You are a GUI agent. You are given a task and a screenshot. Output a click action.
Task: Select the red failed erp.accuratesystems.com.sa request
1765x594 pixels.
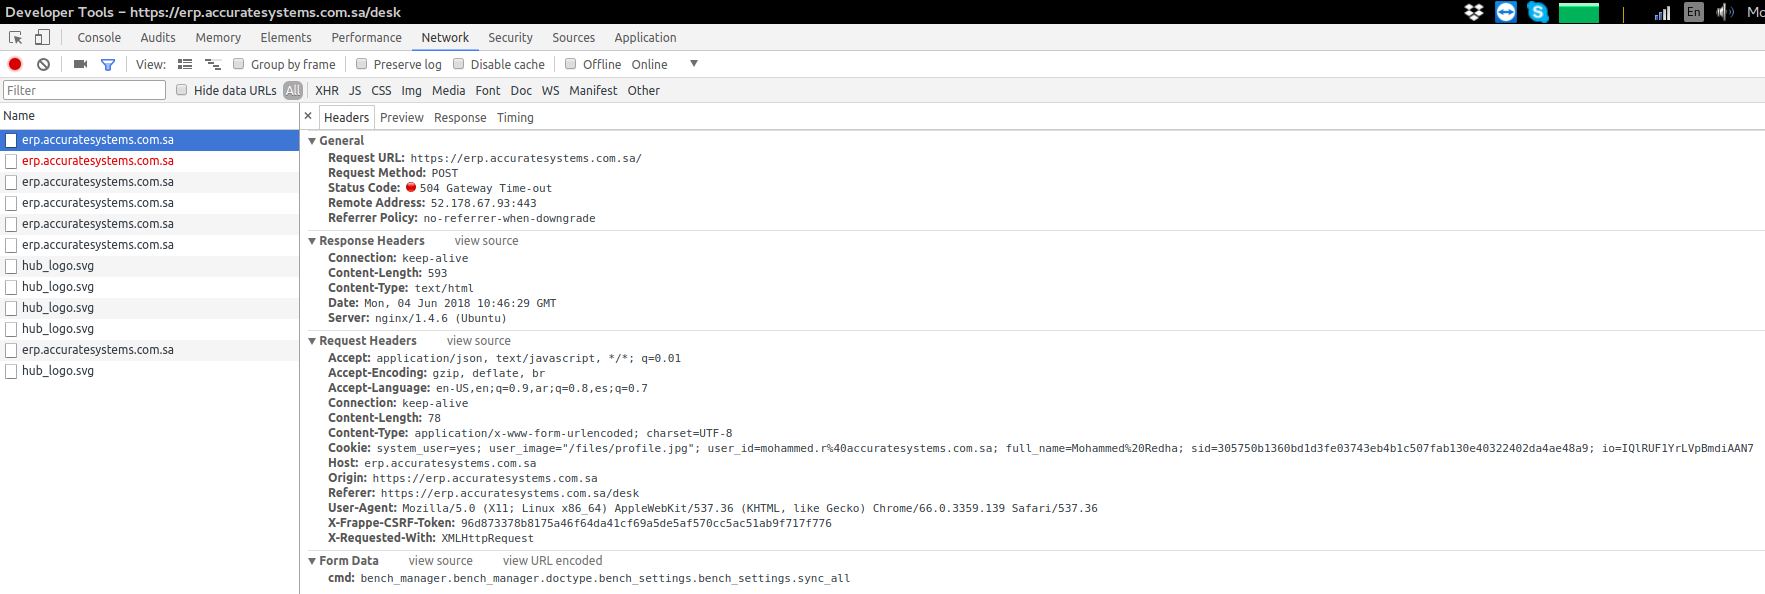pyautogui.click(x=150, y=161)
